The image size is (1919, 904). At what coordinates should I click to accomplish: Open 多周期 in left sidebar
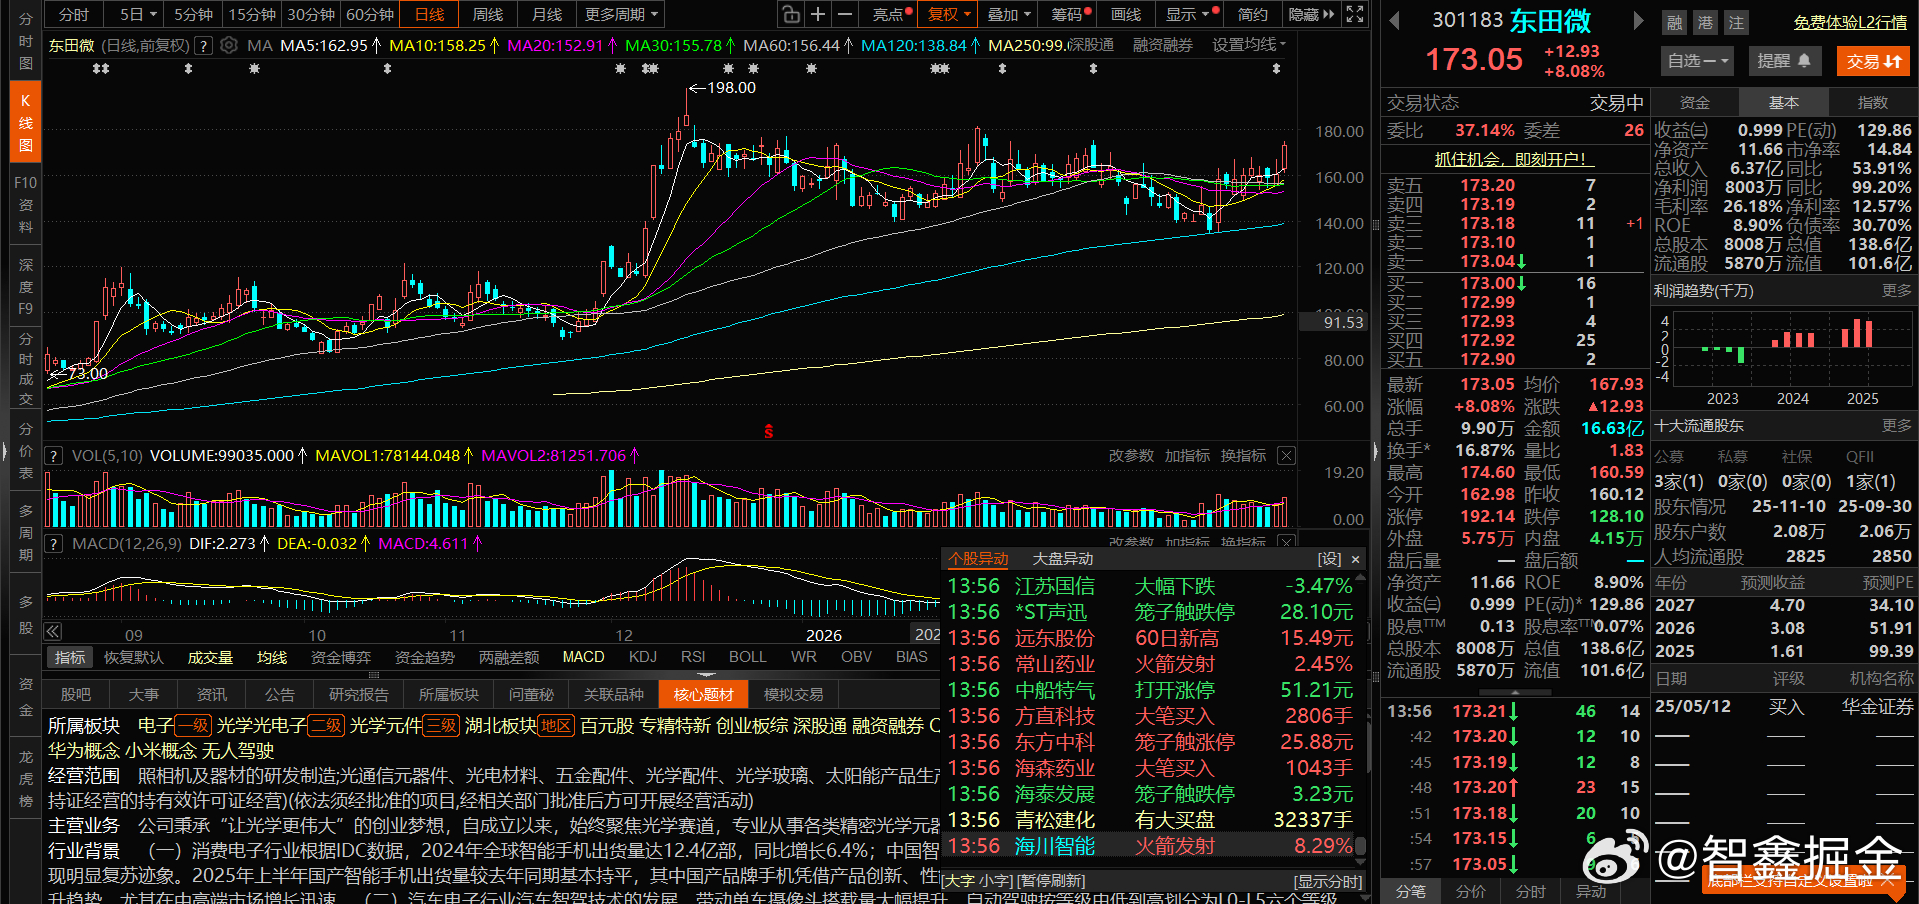tap(25, 532)
